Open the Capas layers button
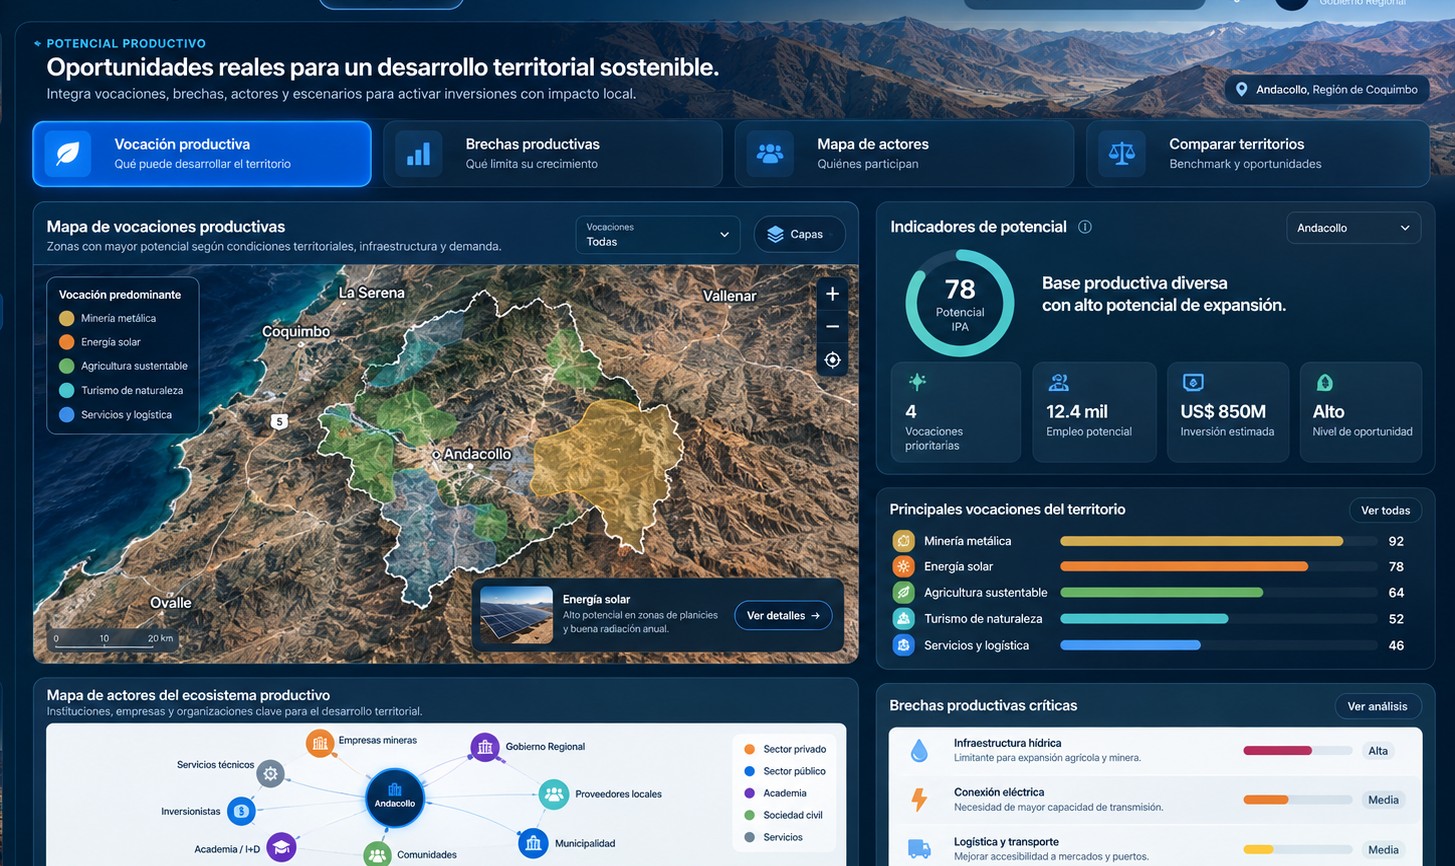This screenshot has height=866, width=1455. click(x=799, y=234)
